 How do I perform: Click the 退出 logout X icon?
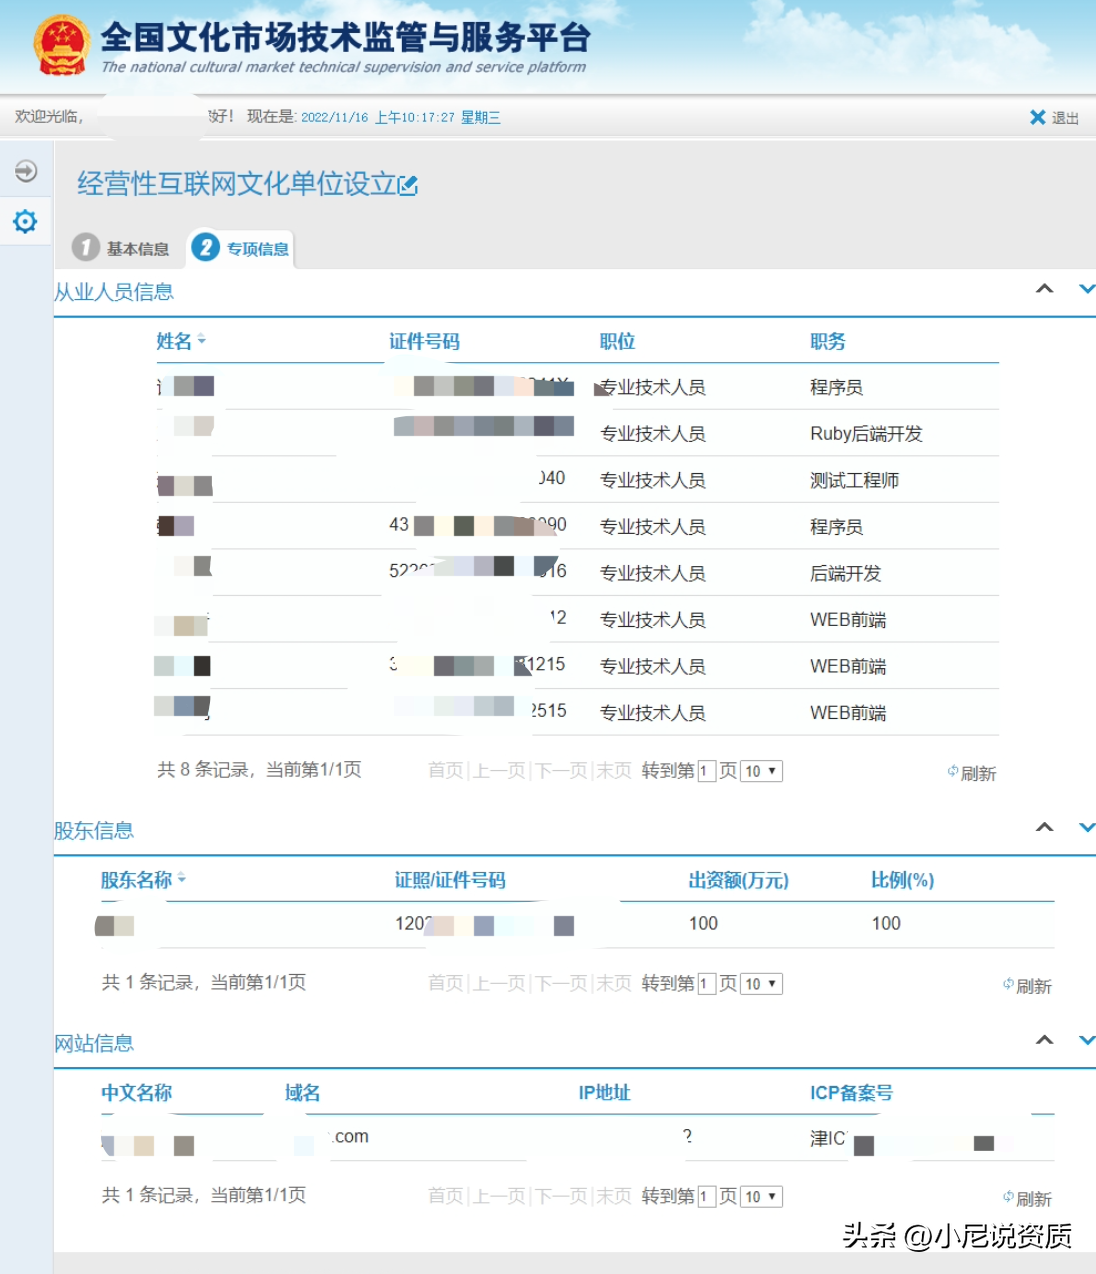point(1038,118)
